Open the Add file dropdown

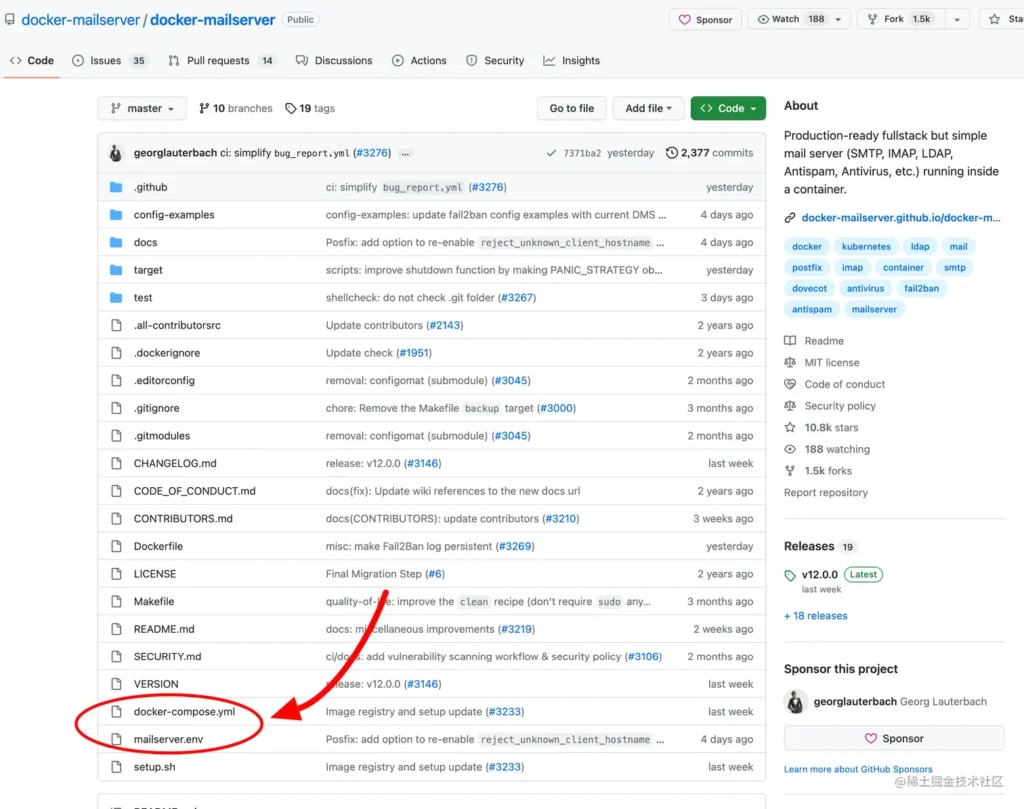[648, 108]
